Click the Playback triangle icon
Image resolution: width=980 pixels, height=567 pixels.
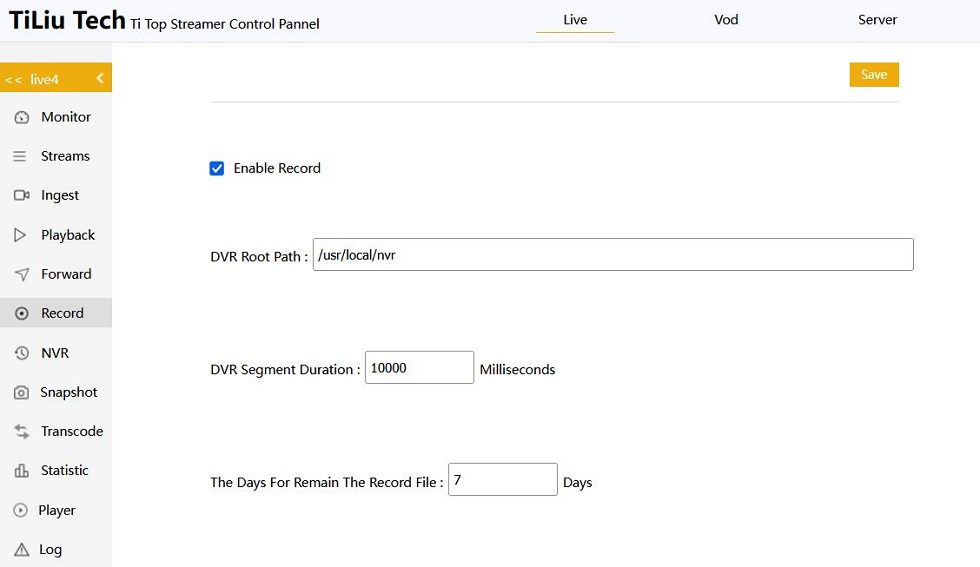pyautogui.click(x=20, y=235)
